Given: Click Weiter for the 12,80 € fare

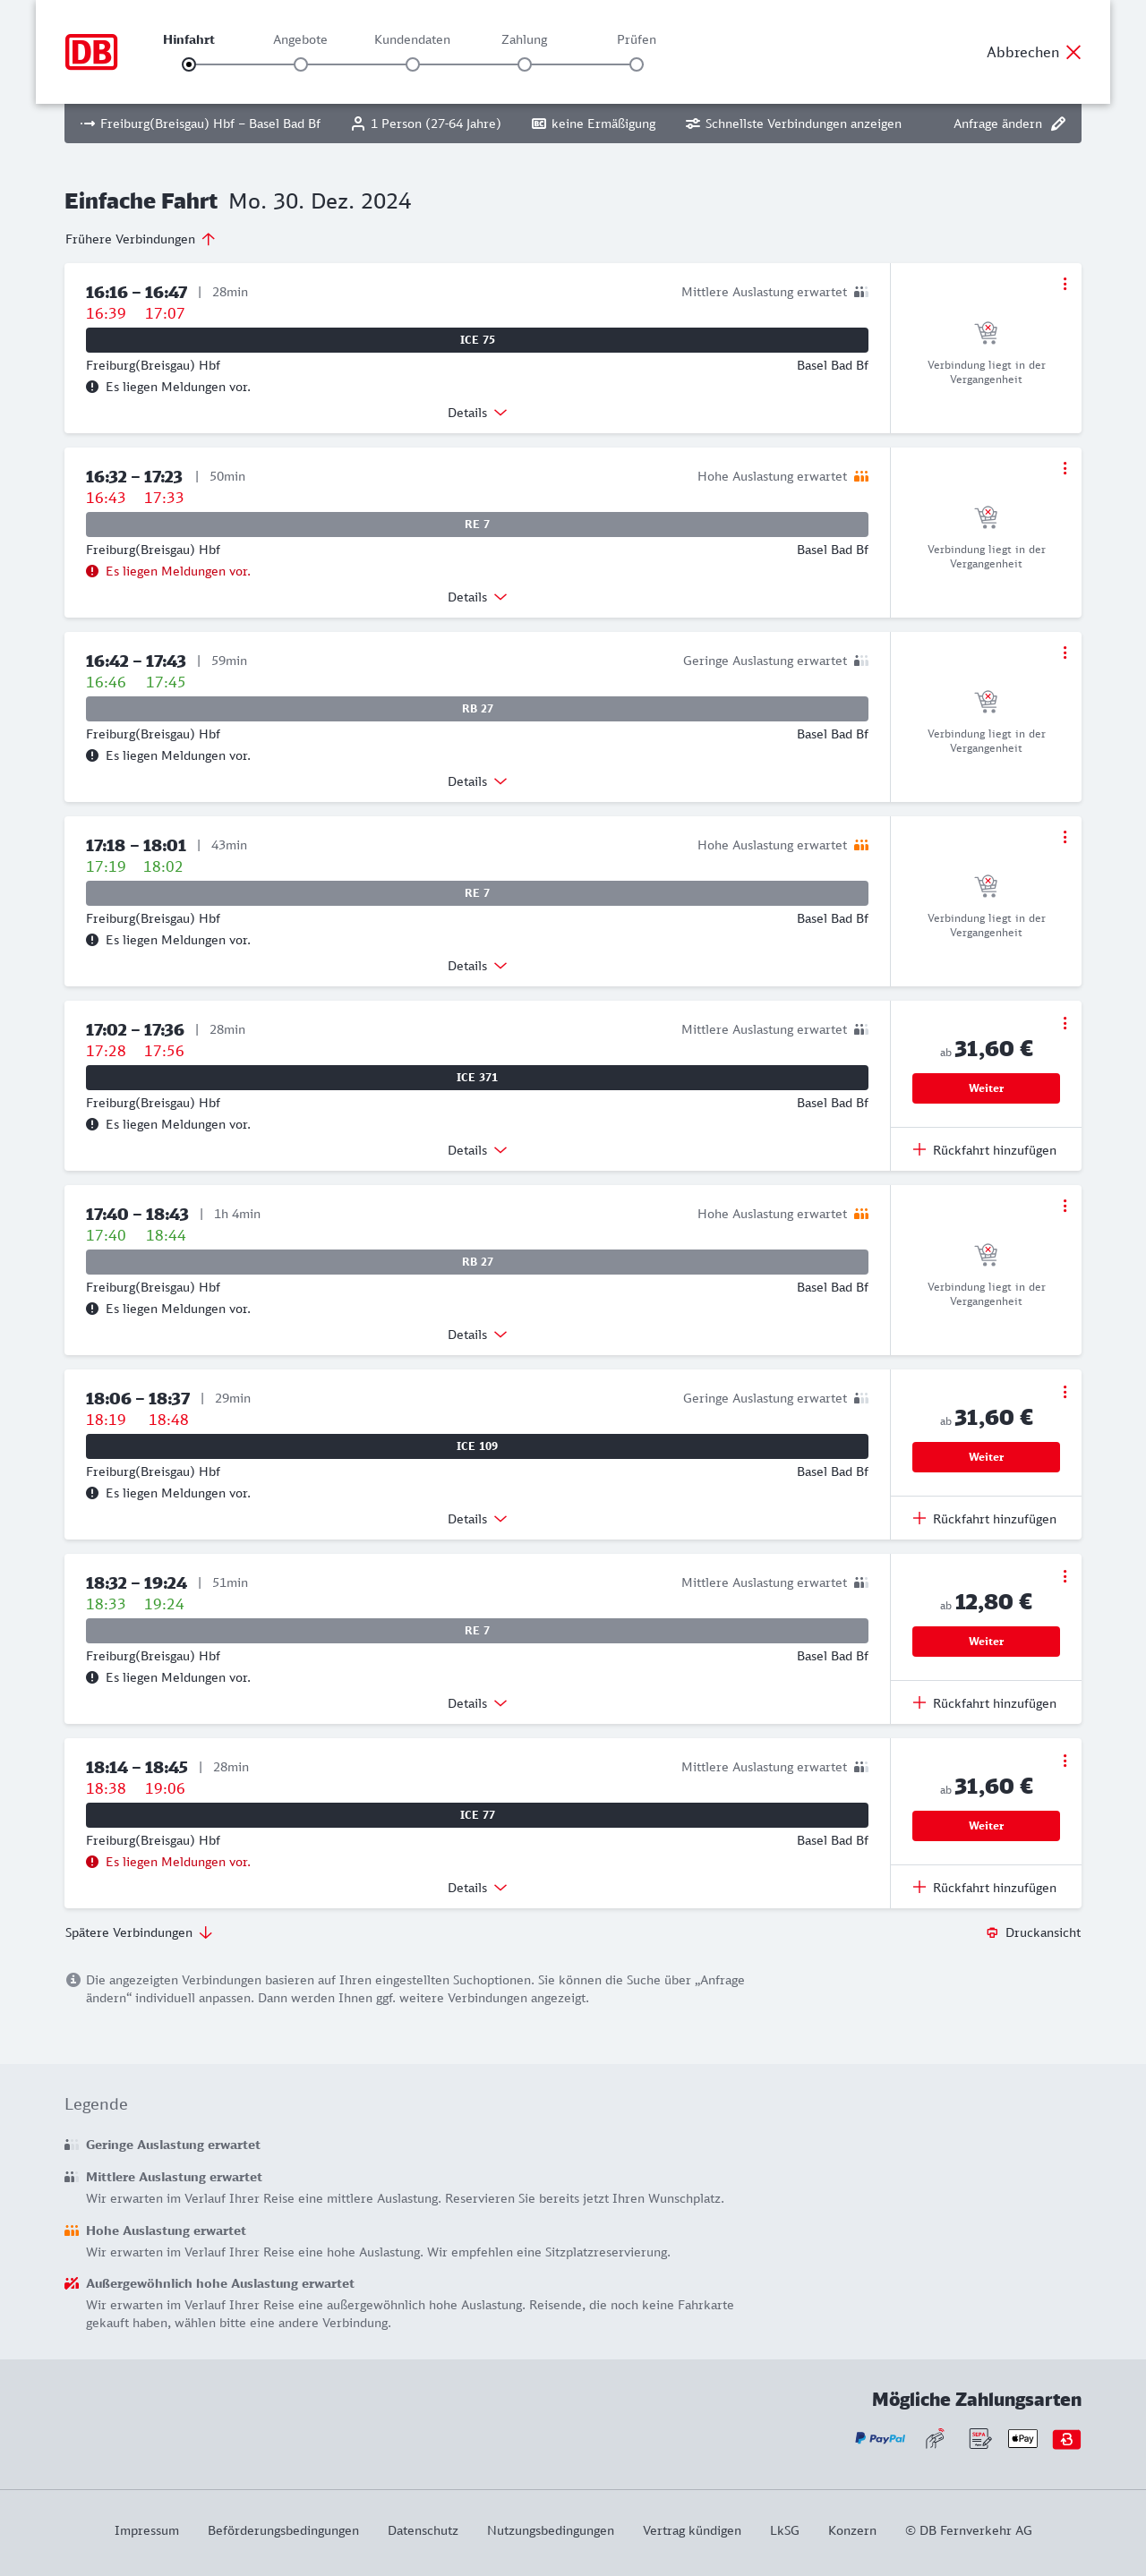Looking at the screenshot, I should point(985,1641).
